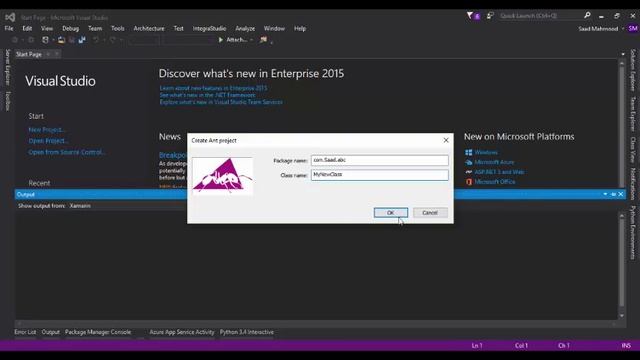Click the green Start arrow beside Attach
The height and width of the screenshot is (360, 640).
(221, 40)
